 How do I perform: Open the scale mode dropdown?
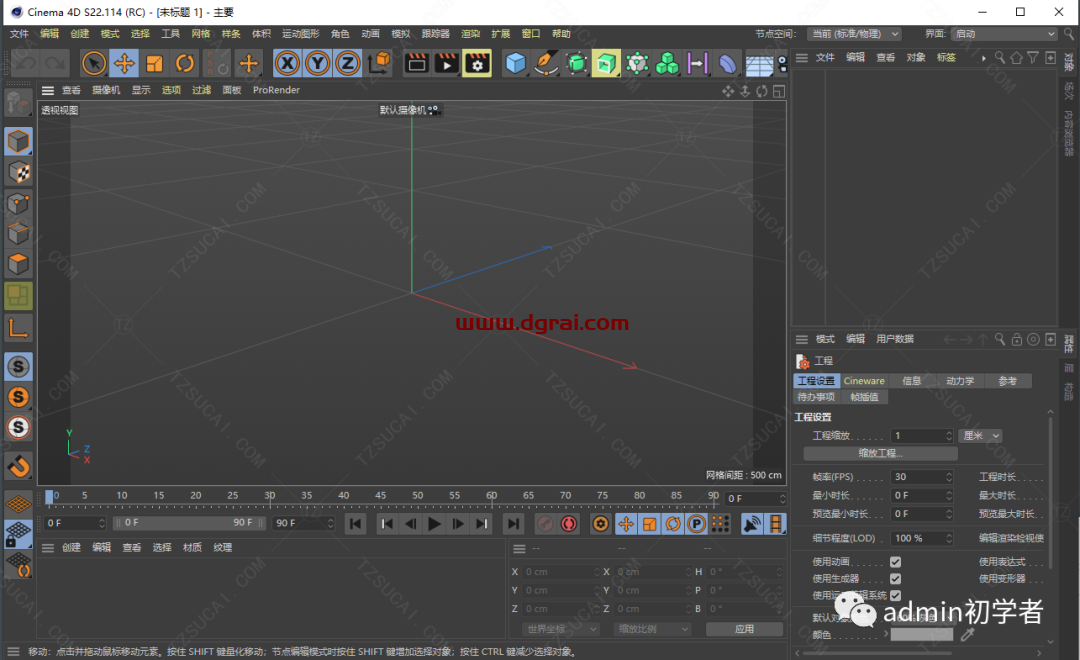(652, 629)
